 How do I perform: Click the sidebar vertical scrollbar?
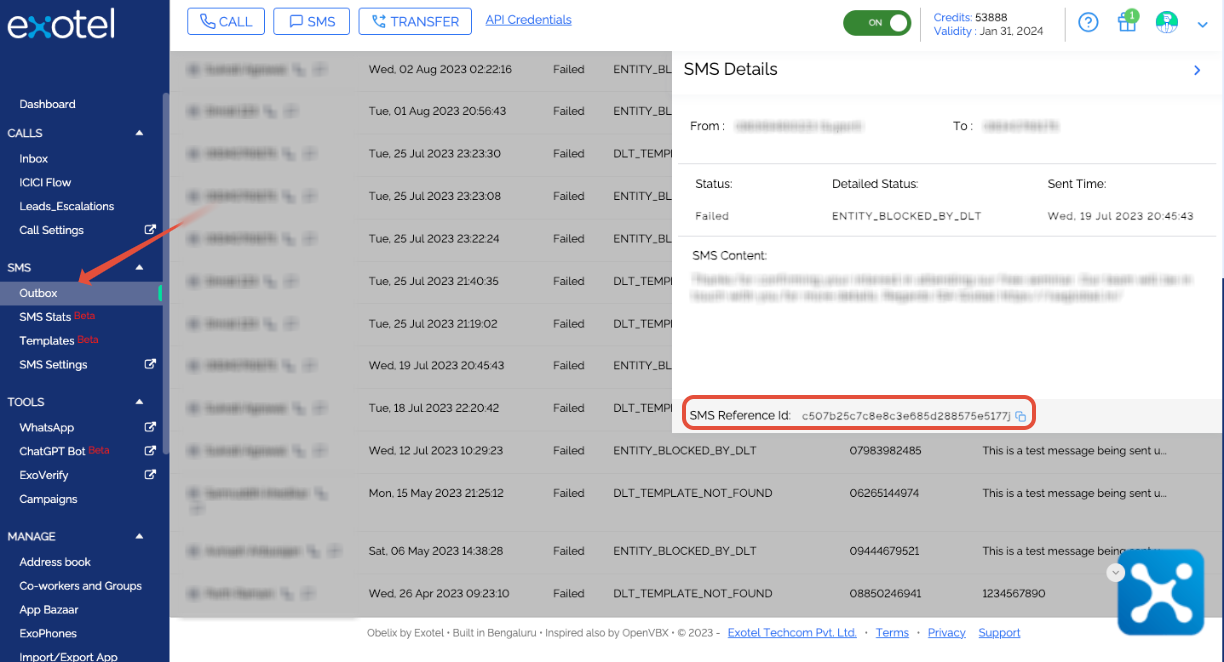tap(166, 275)
